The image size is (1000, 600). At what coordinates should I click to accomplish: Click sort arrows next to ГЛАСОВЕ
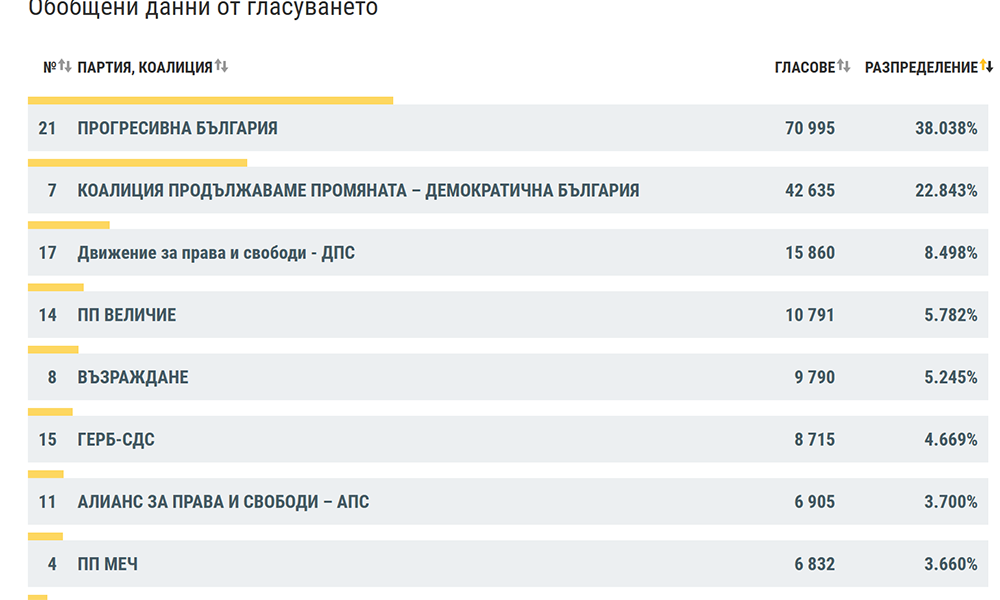[844, 66]
